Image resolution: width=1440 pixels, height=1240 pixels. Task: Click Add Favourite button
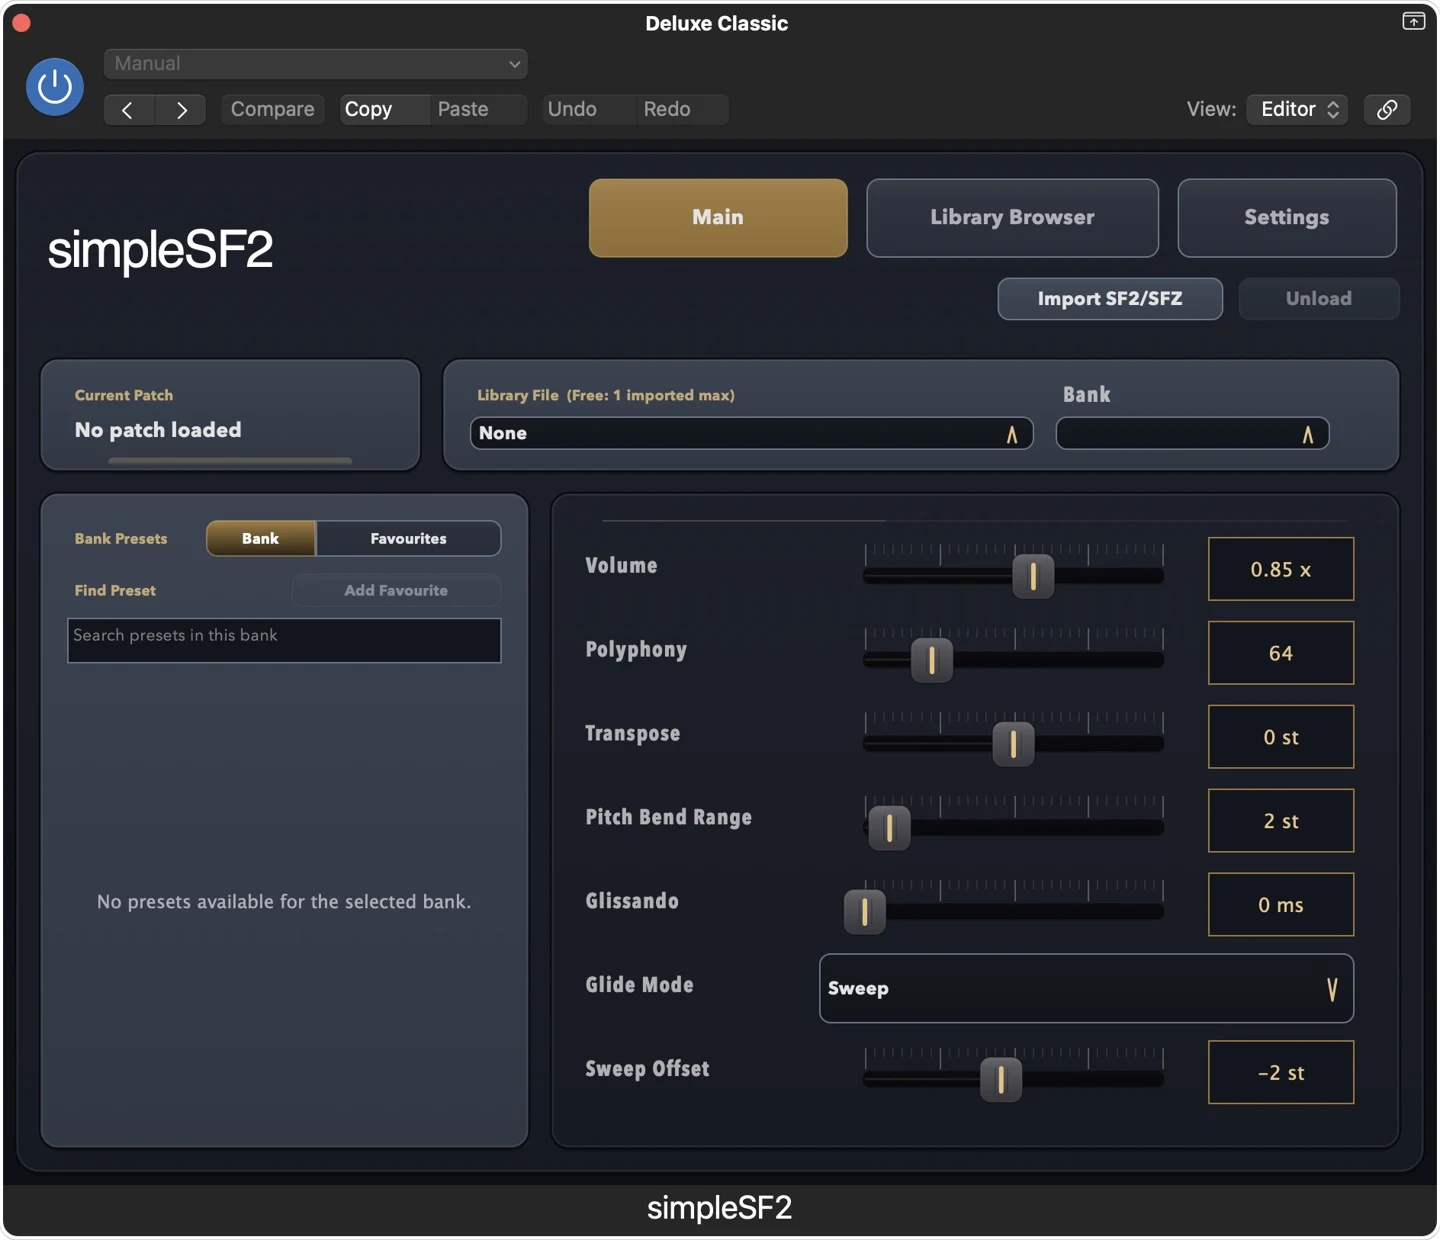[396, 590]
